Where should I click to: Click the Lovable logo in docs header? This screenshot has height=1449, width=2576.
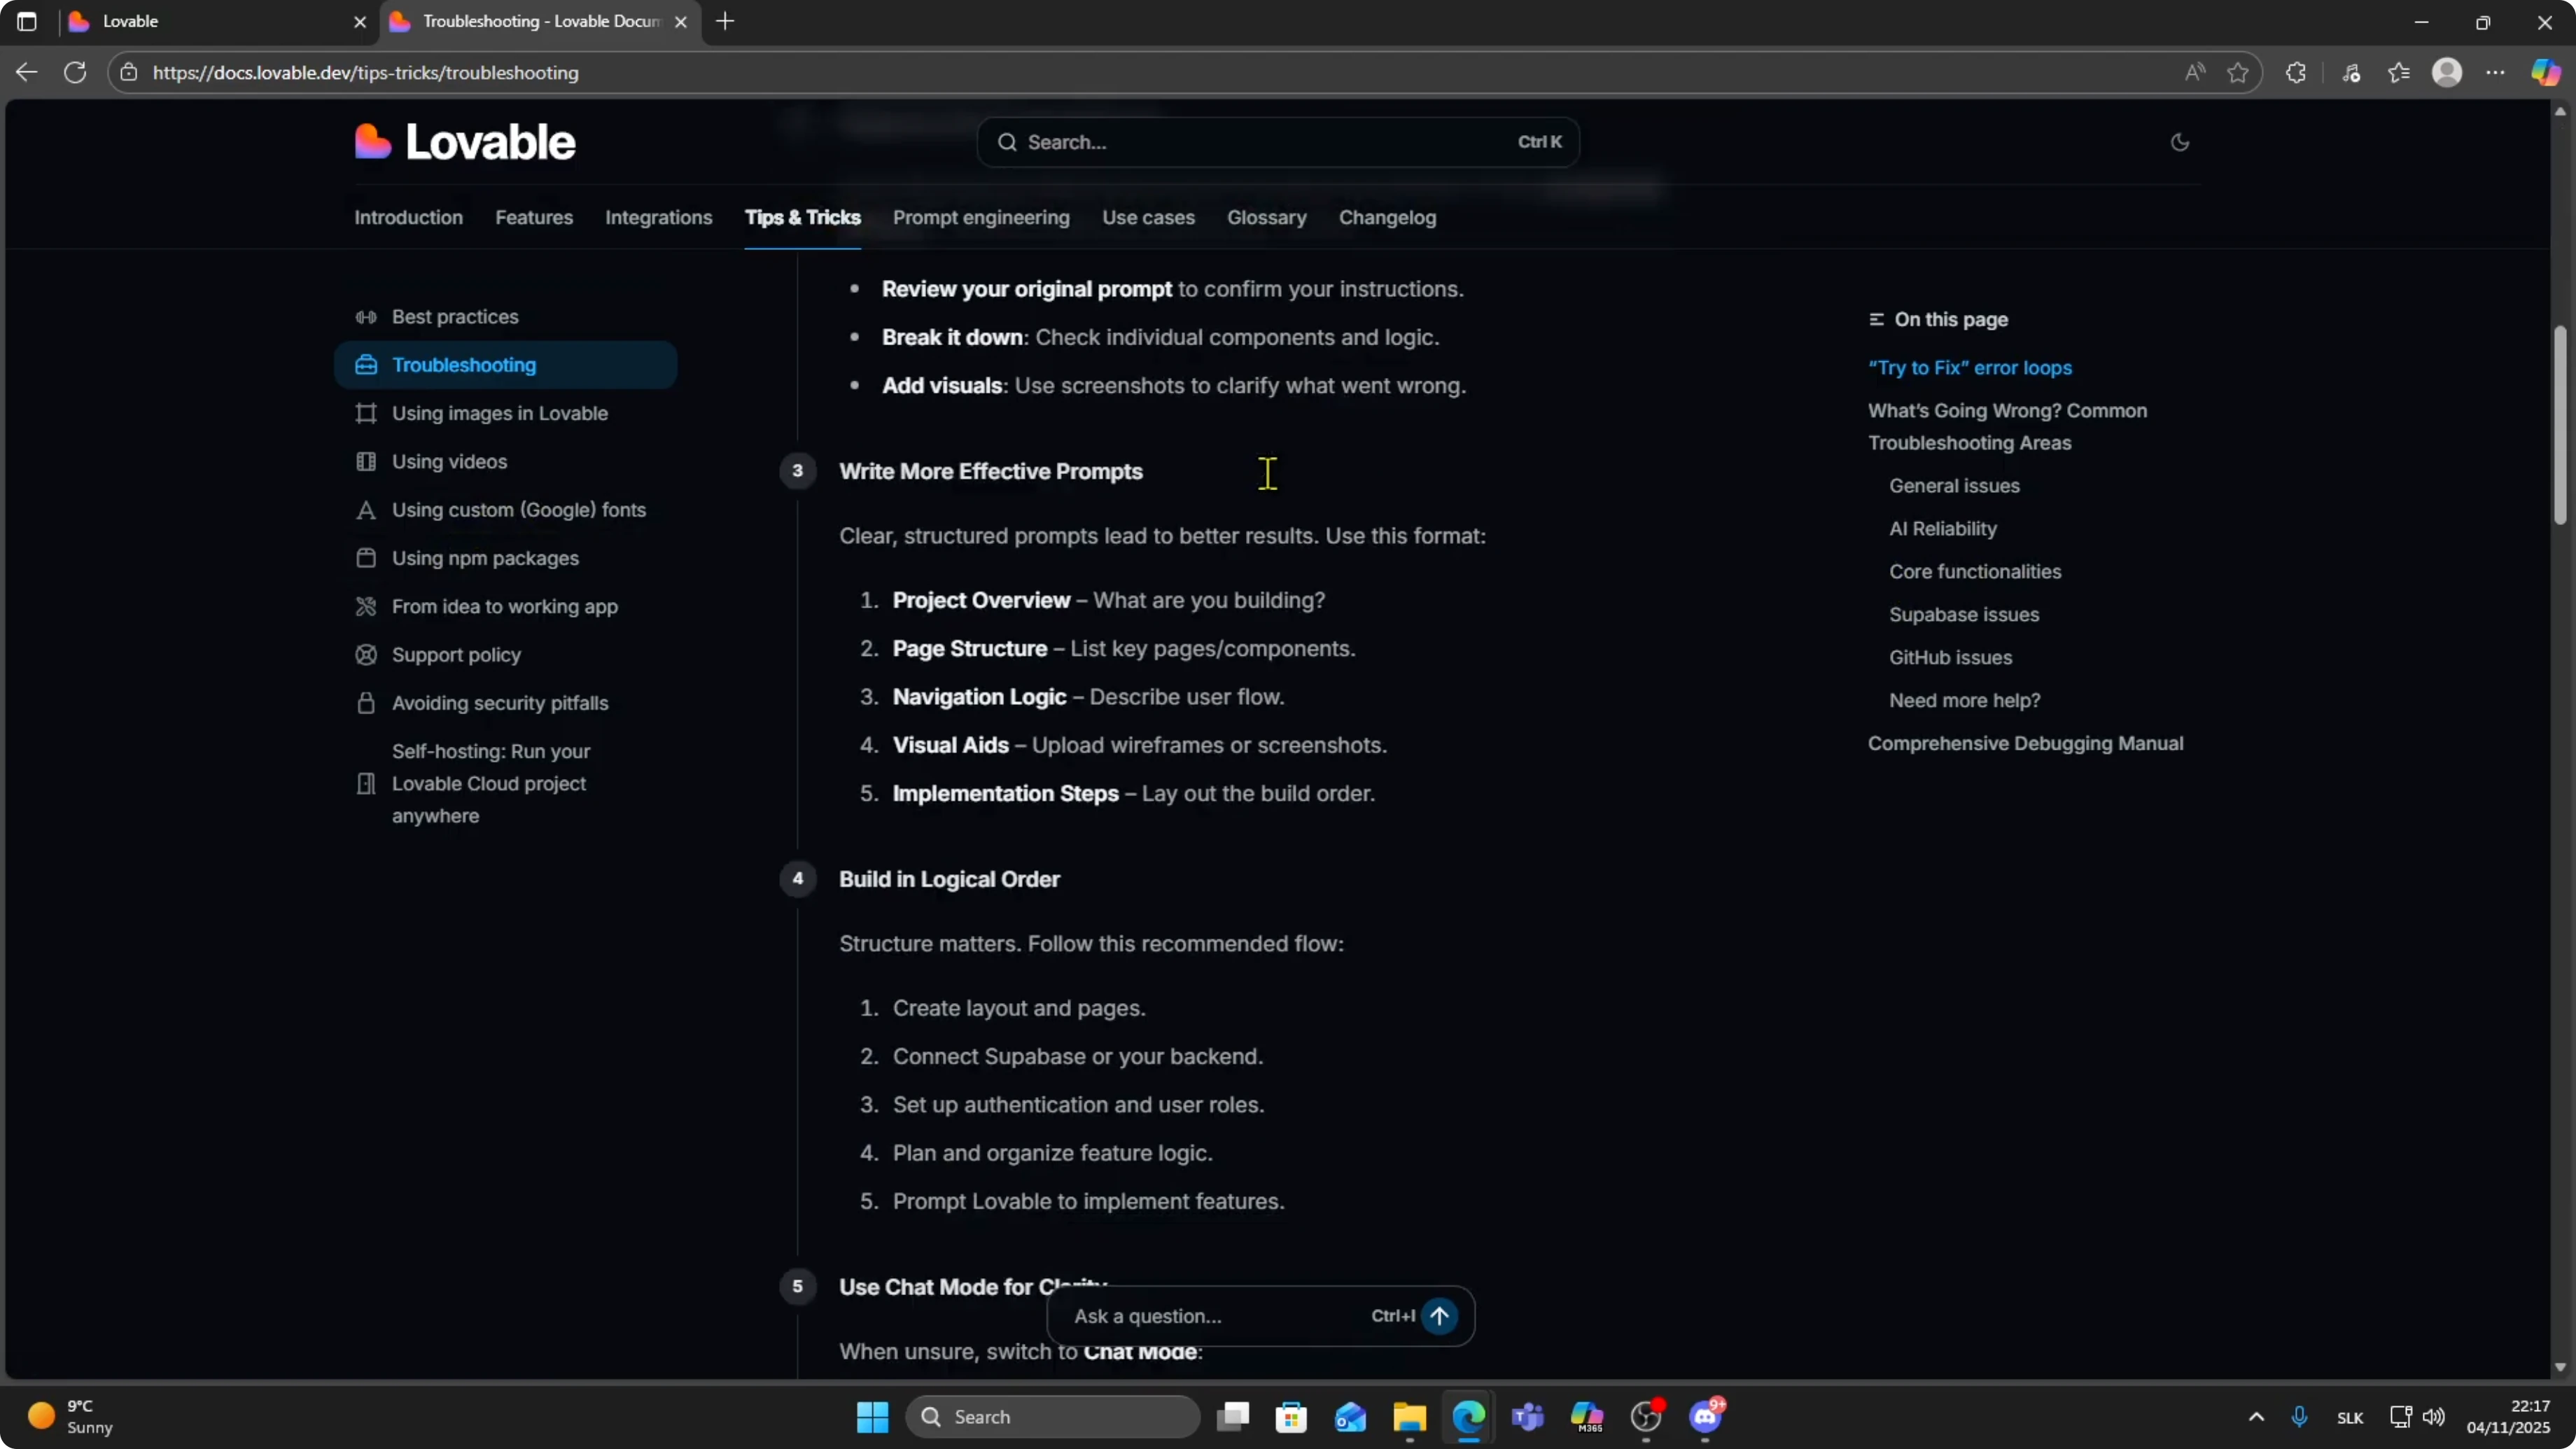pyautogui.click(x=465, y=142)
